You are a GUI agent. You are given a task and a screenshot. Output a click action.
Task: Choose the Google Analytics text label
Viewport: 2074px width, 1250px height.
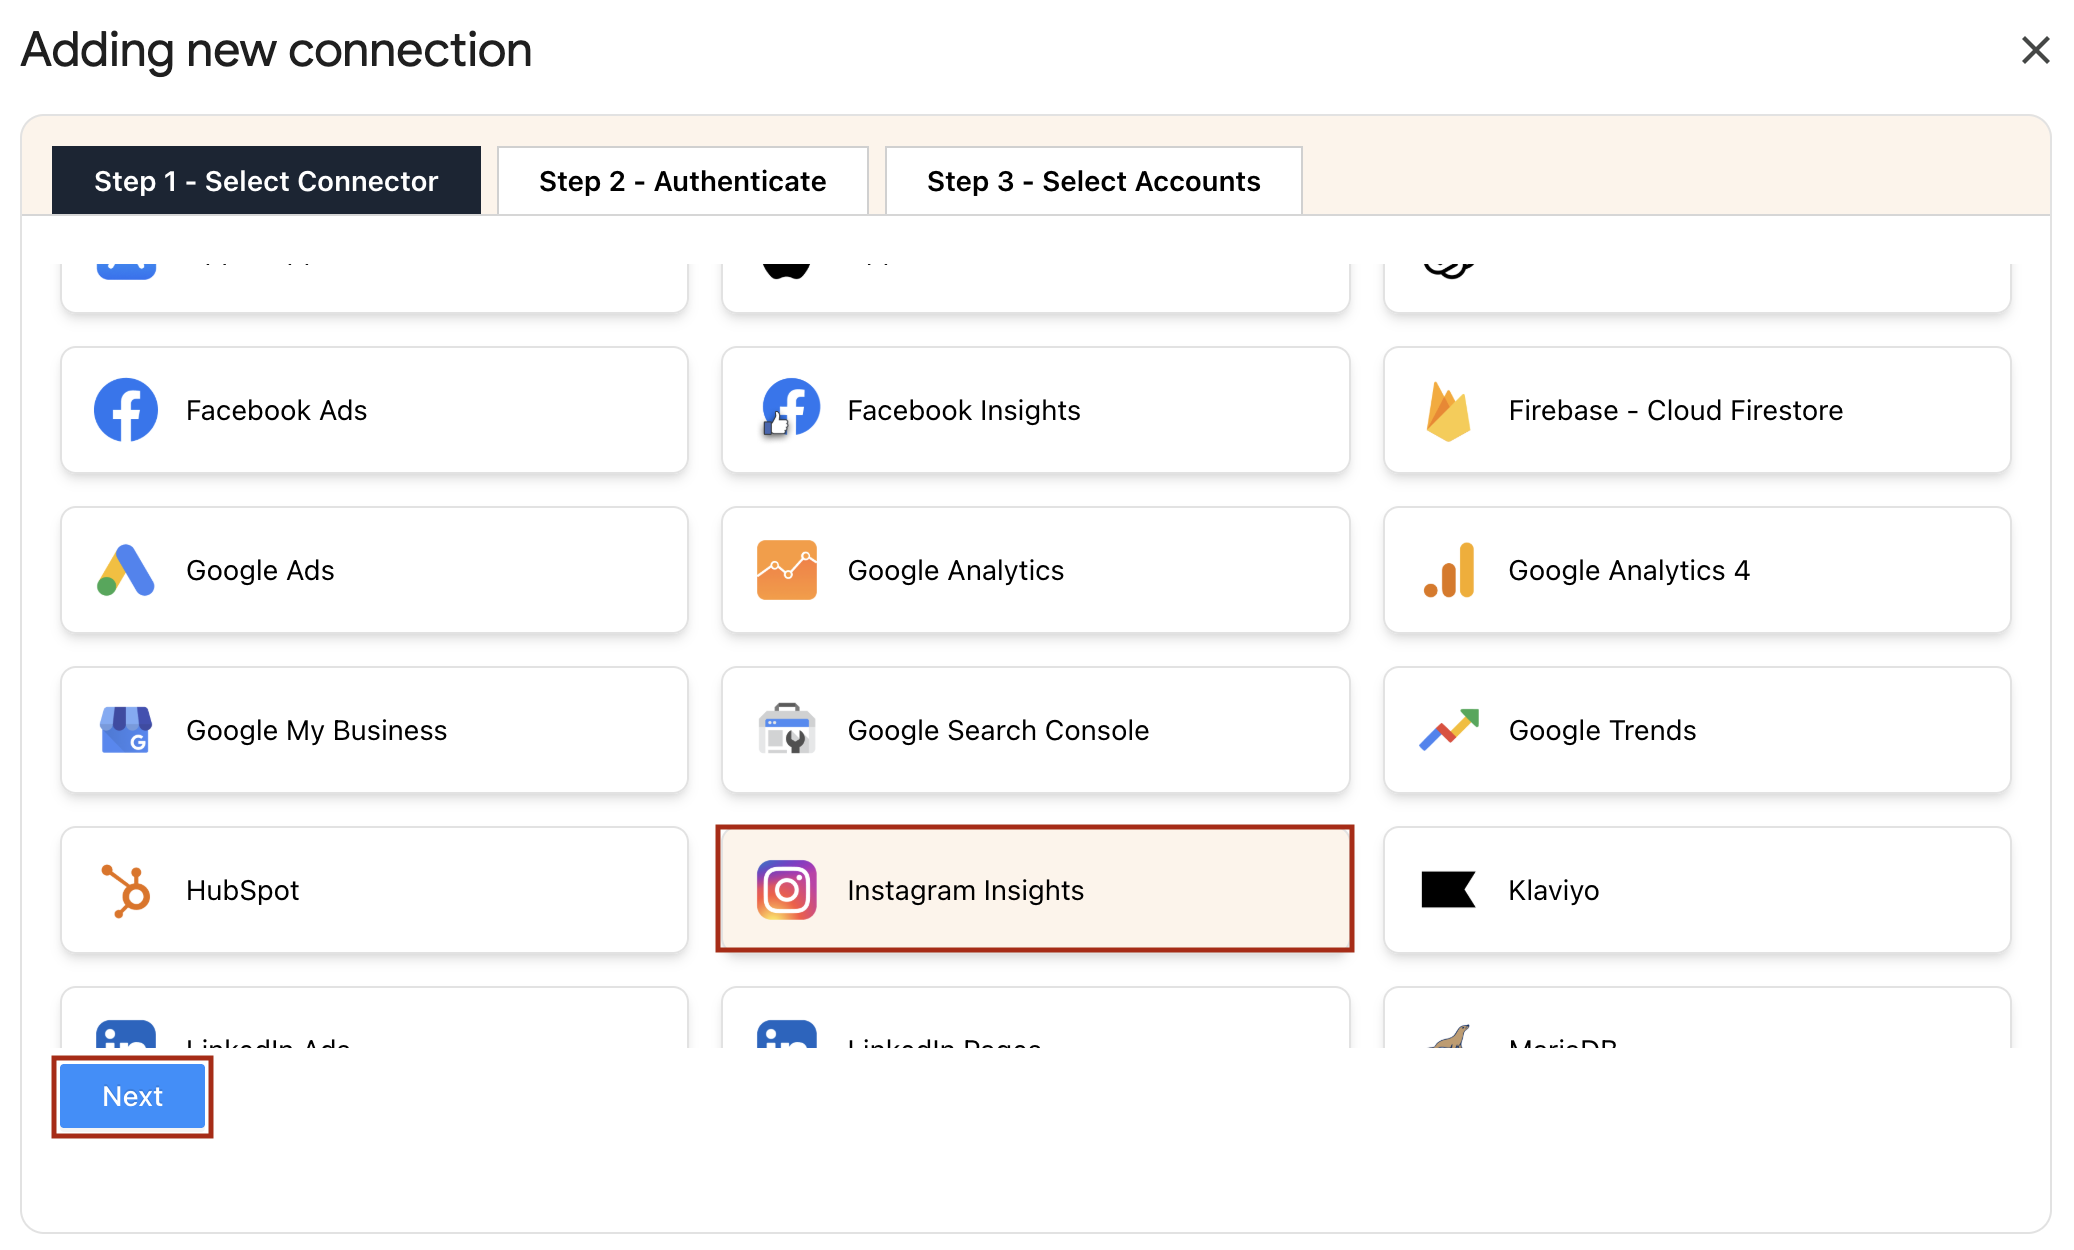(x=956, y=570)
